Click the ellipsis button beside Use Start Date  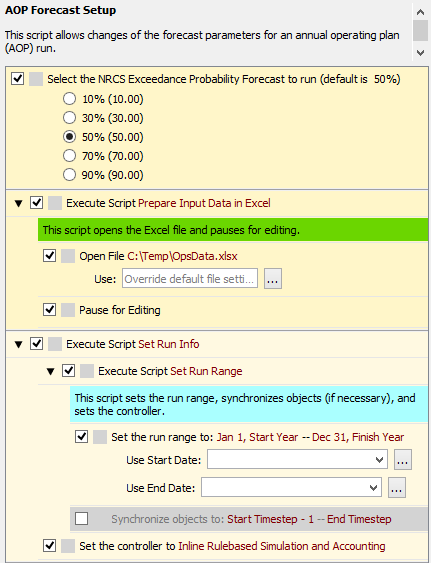coord(403,460)
